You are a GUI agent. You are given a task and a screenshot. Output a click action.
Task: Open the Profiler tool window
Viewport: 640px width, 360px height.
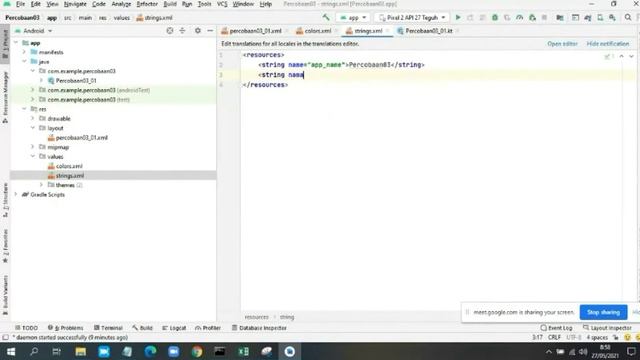pyautogui.click(x=208, y=328)
